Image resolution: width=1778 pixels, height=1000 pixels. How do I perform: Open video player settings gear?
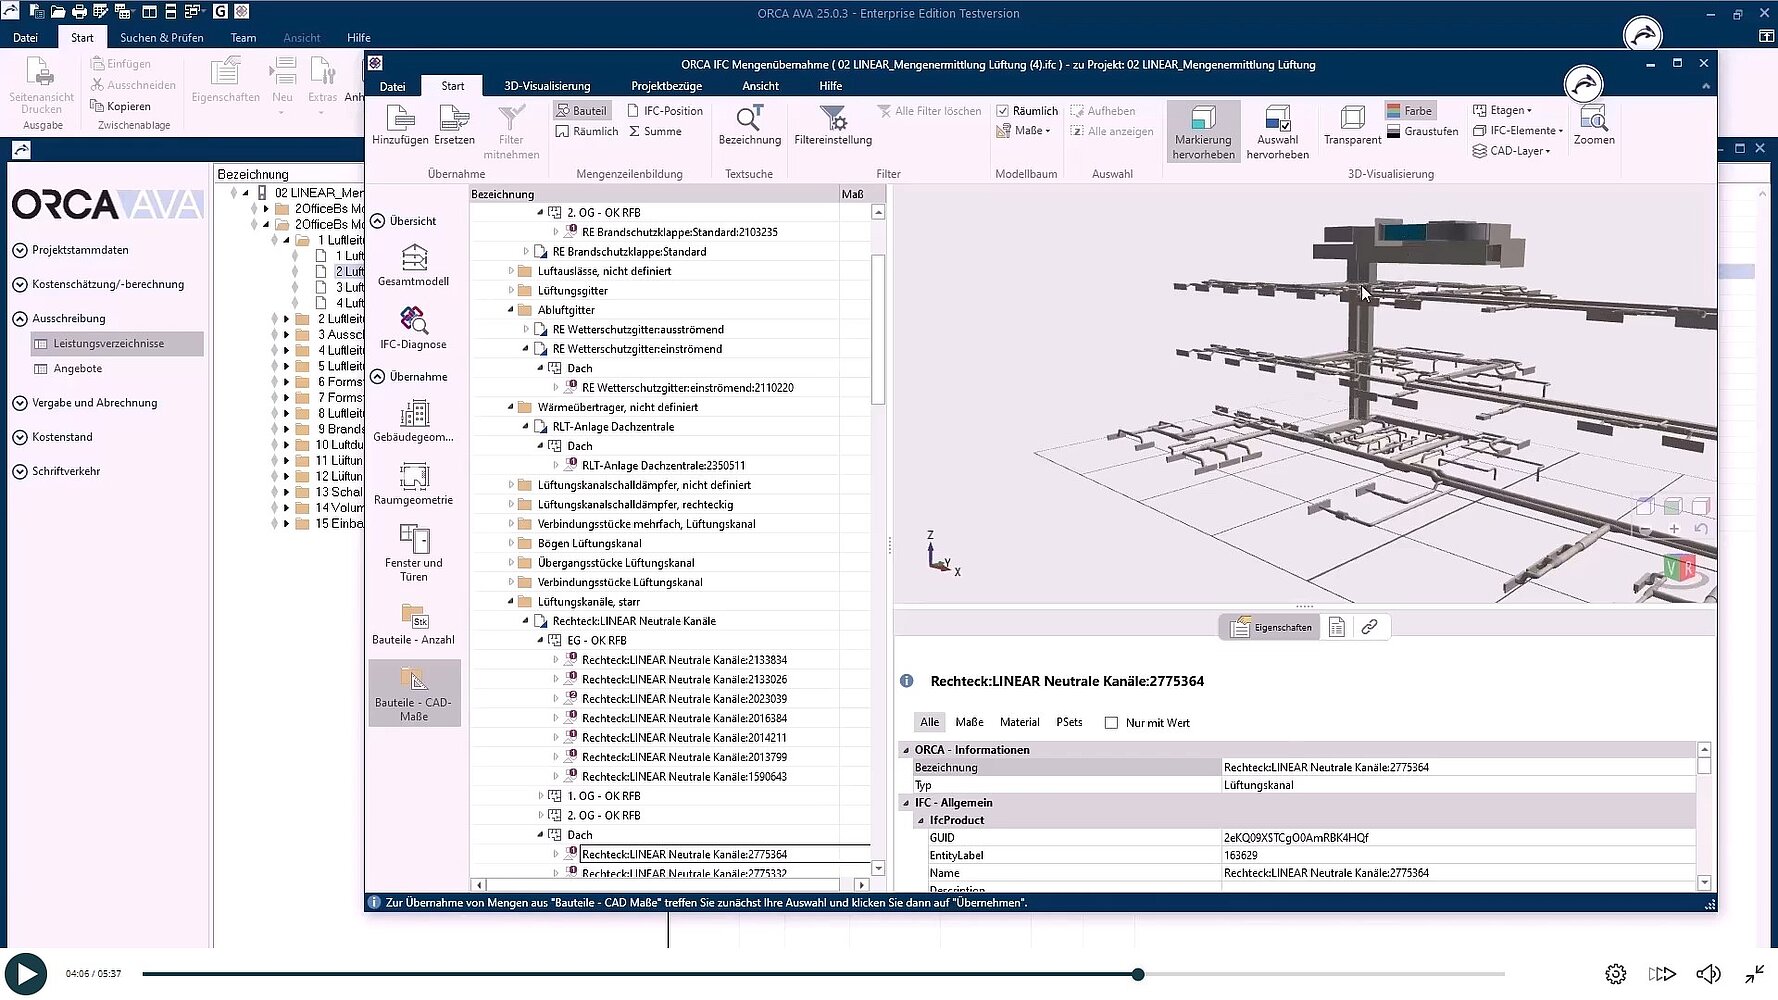[x=1615, y=974]
